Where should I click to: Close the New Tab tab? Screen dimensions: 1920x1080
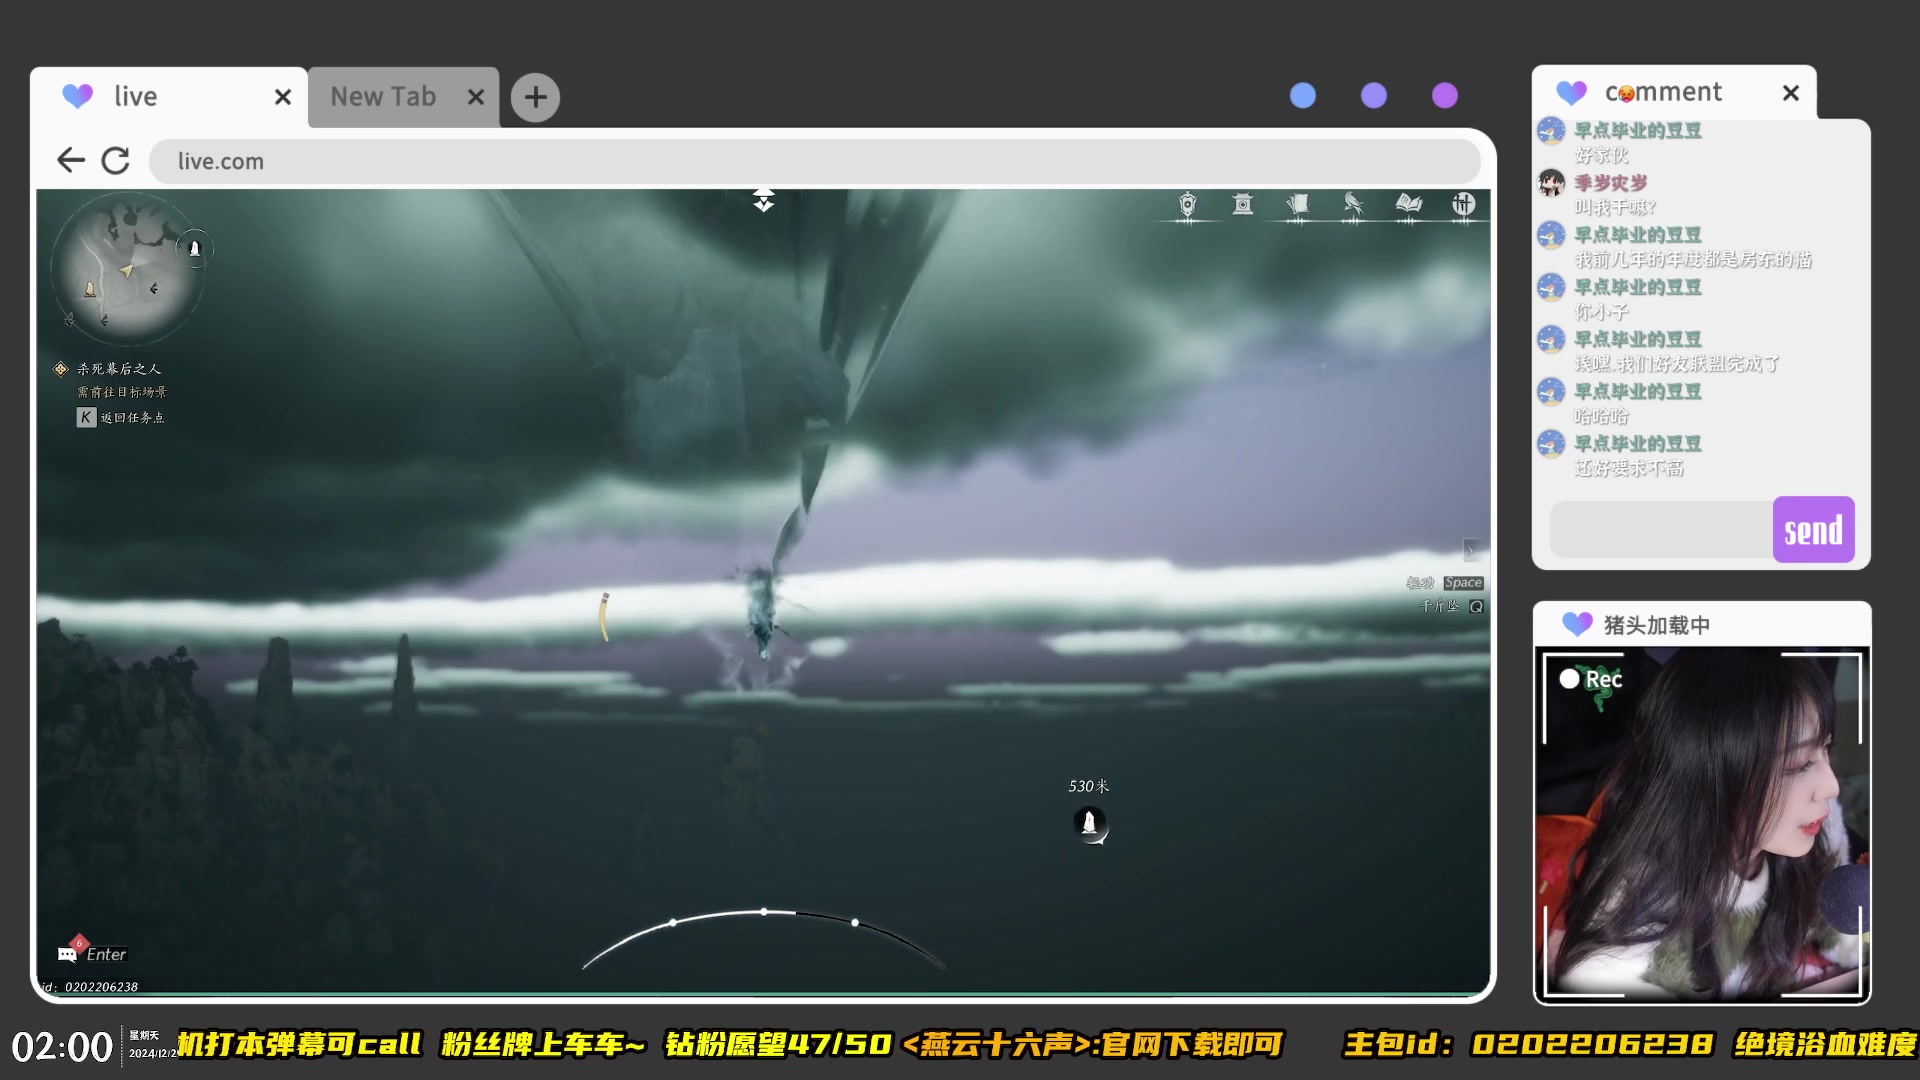click(x=476, y=97)
